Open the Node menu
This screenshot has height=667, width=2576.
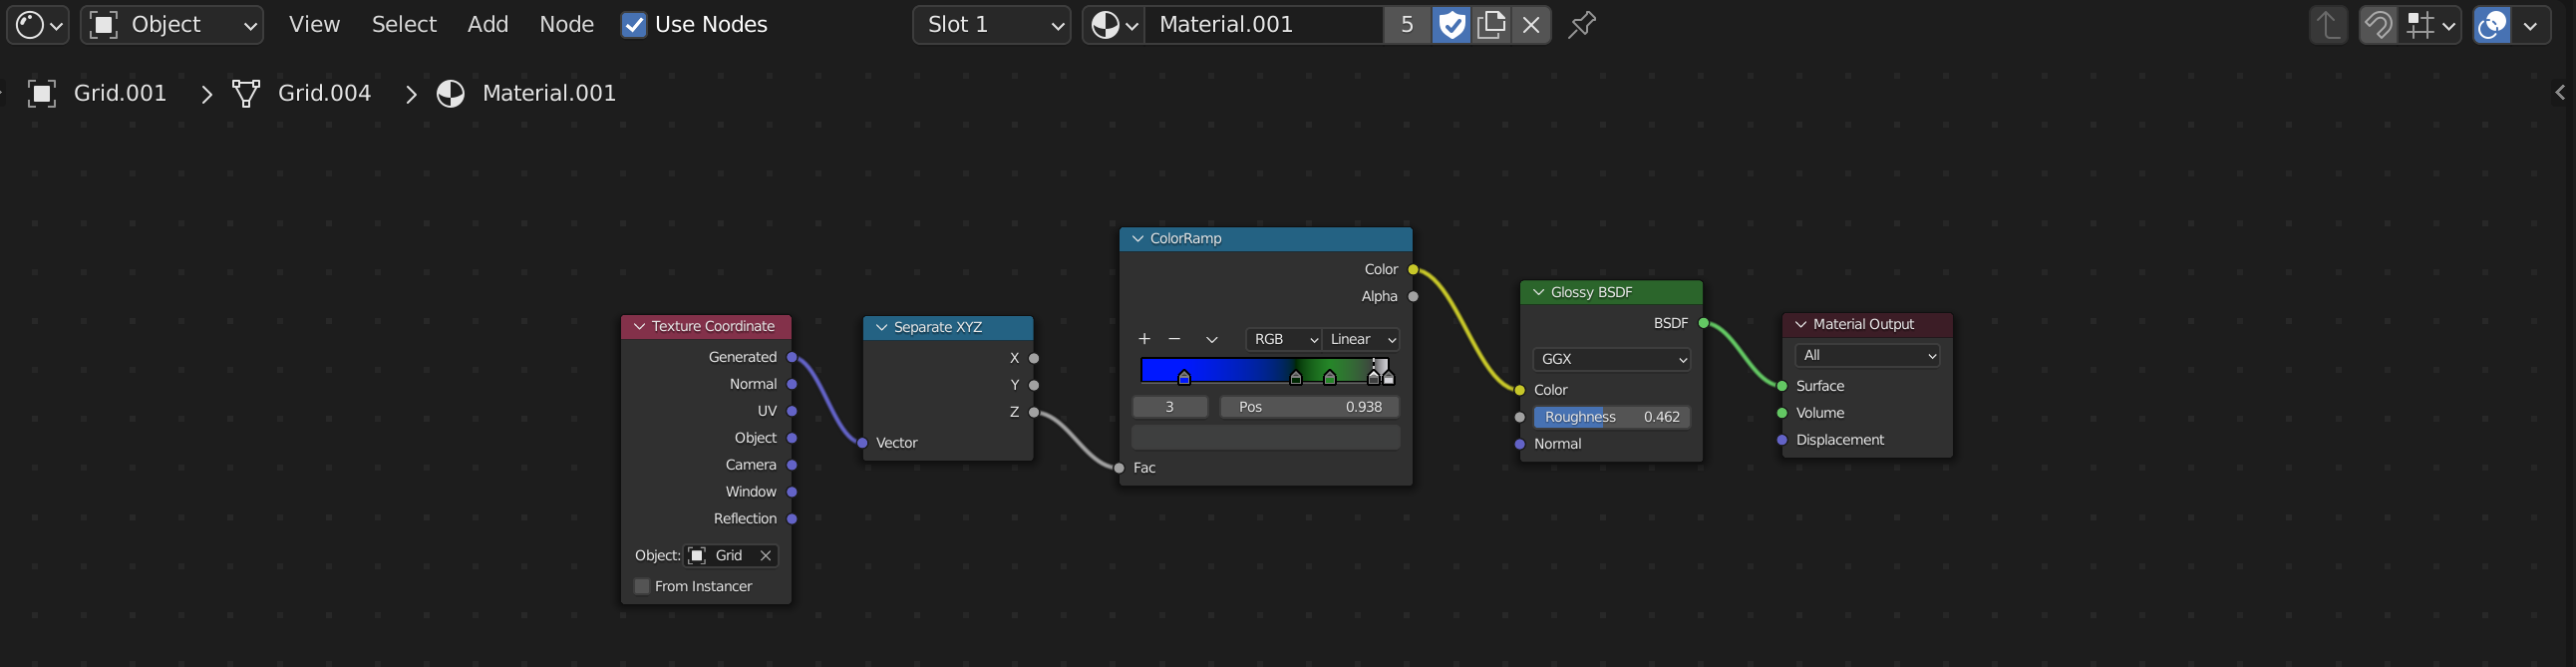[566, 24]
